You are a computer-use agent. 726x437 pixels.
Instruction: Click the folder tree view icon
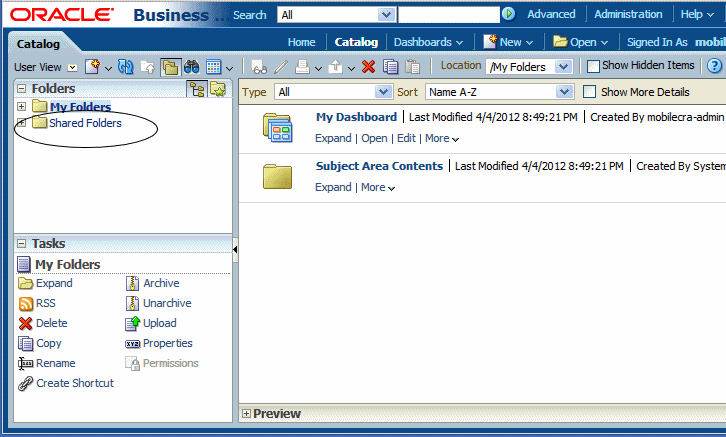pos(197,89)
